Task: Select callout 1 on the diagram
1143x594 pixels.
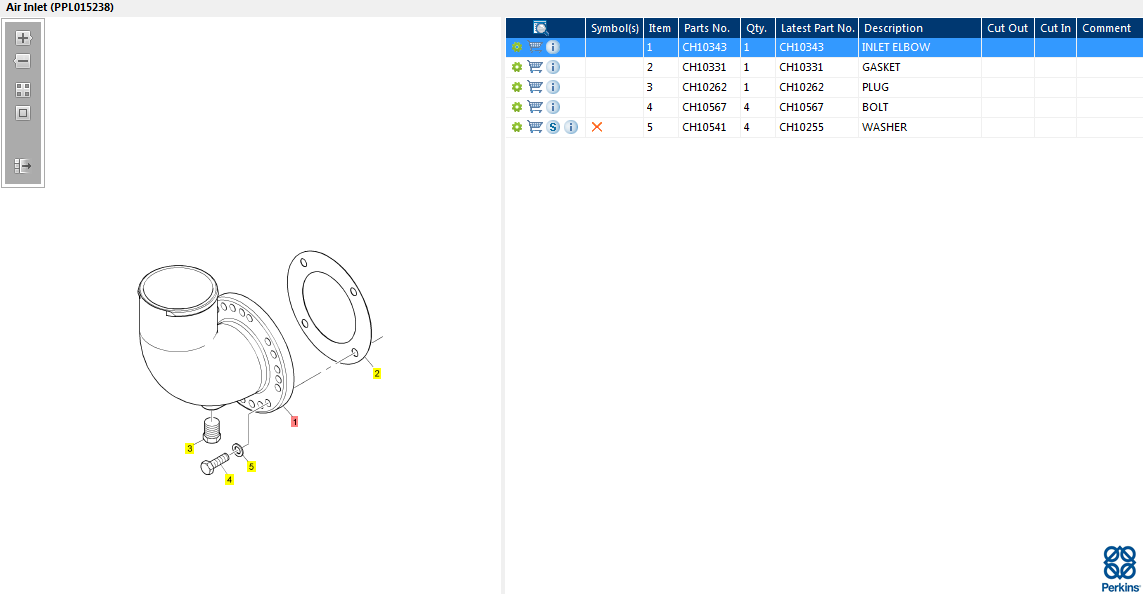Action: coord(294,421)
